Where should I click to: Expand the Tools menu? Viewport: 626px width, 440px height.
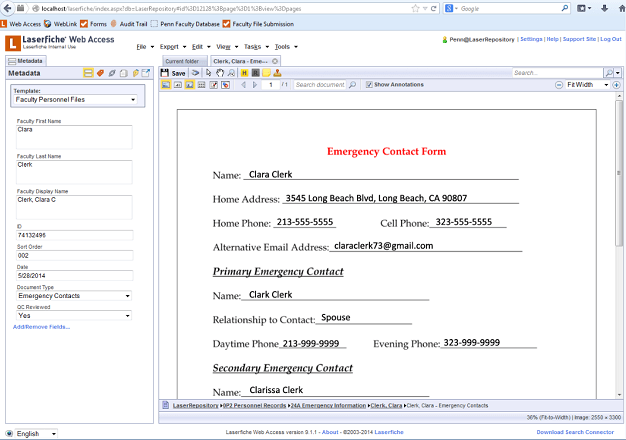pyautogui.click(x=286, y=47)
